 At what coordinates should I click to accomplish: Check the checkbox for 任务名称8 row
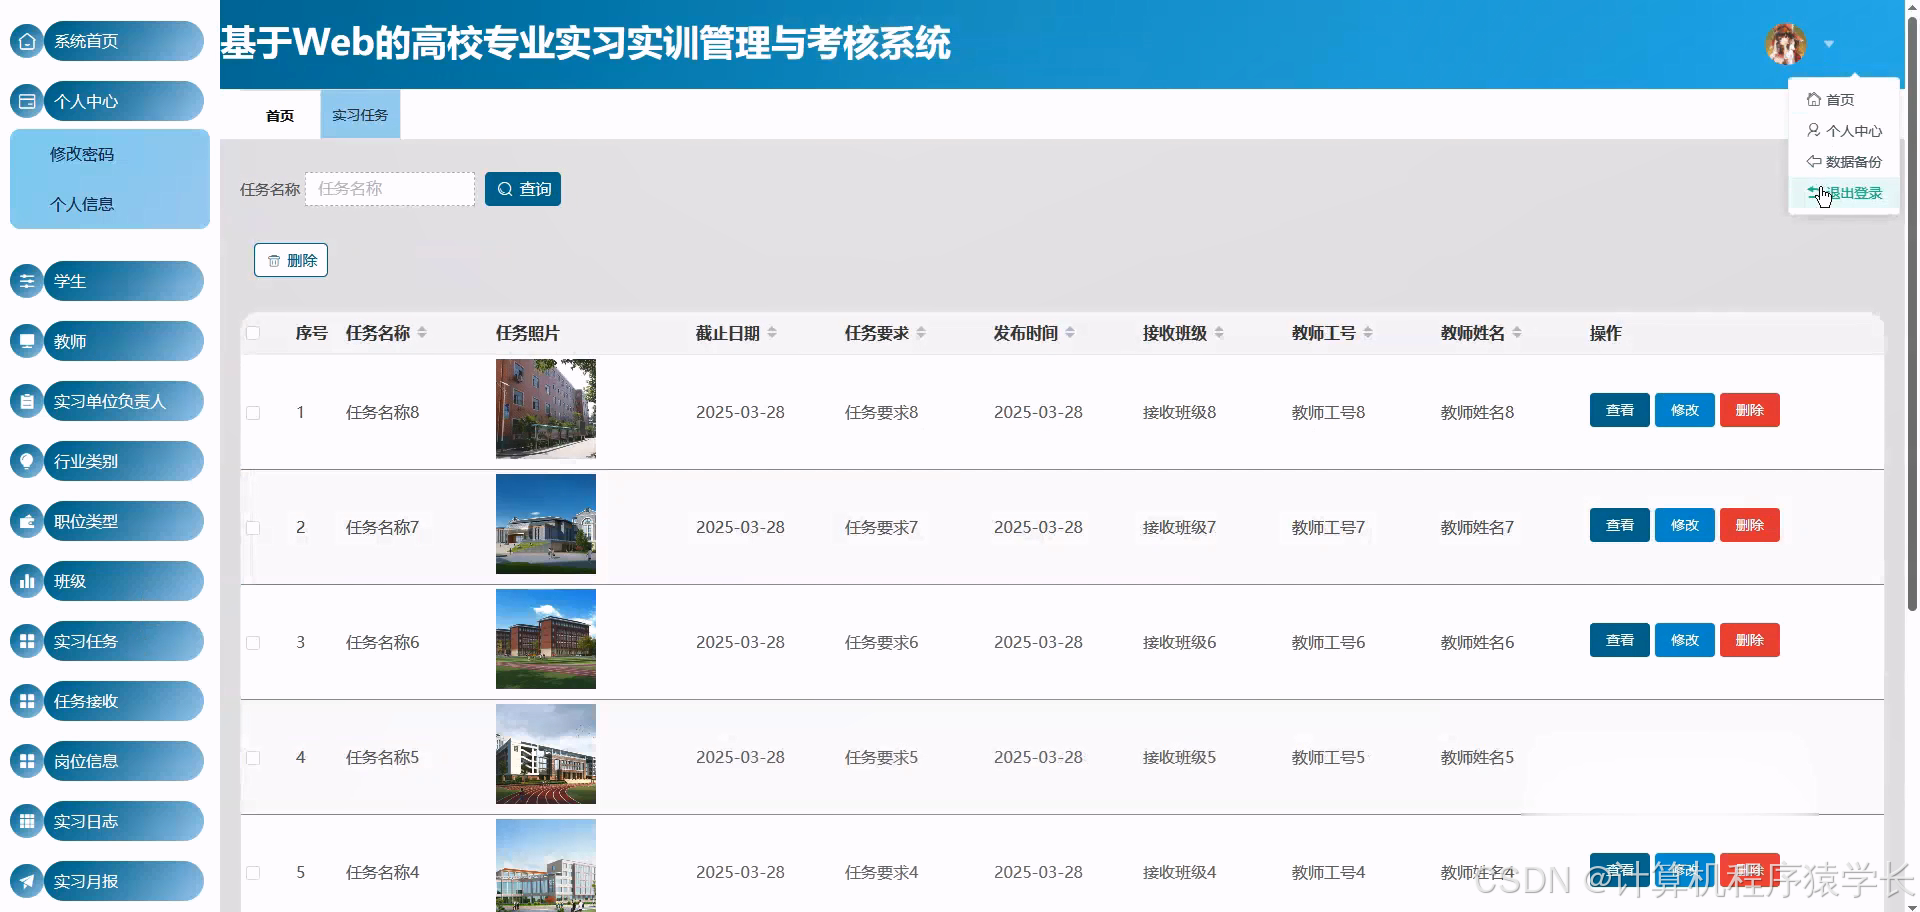(253, 412)
